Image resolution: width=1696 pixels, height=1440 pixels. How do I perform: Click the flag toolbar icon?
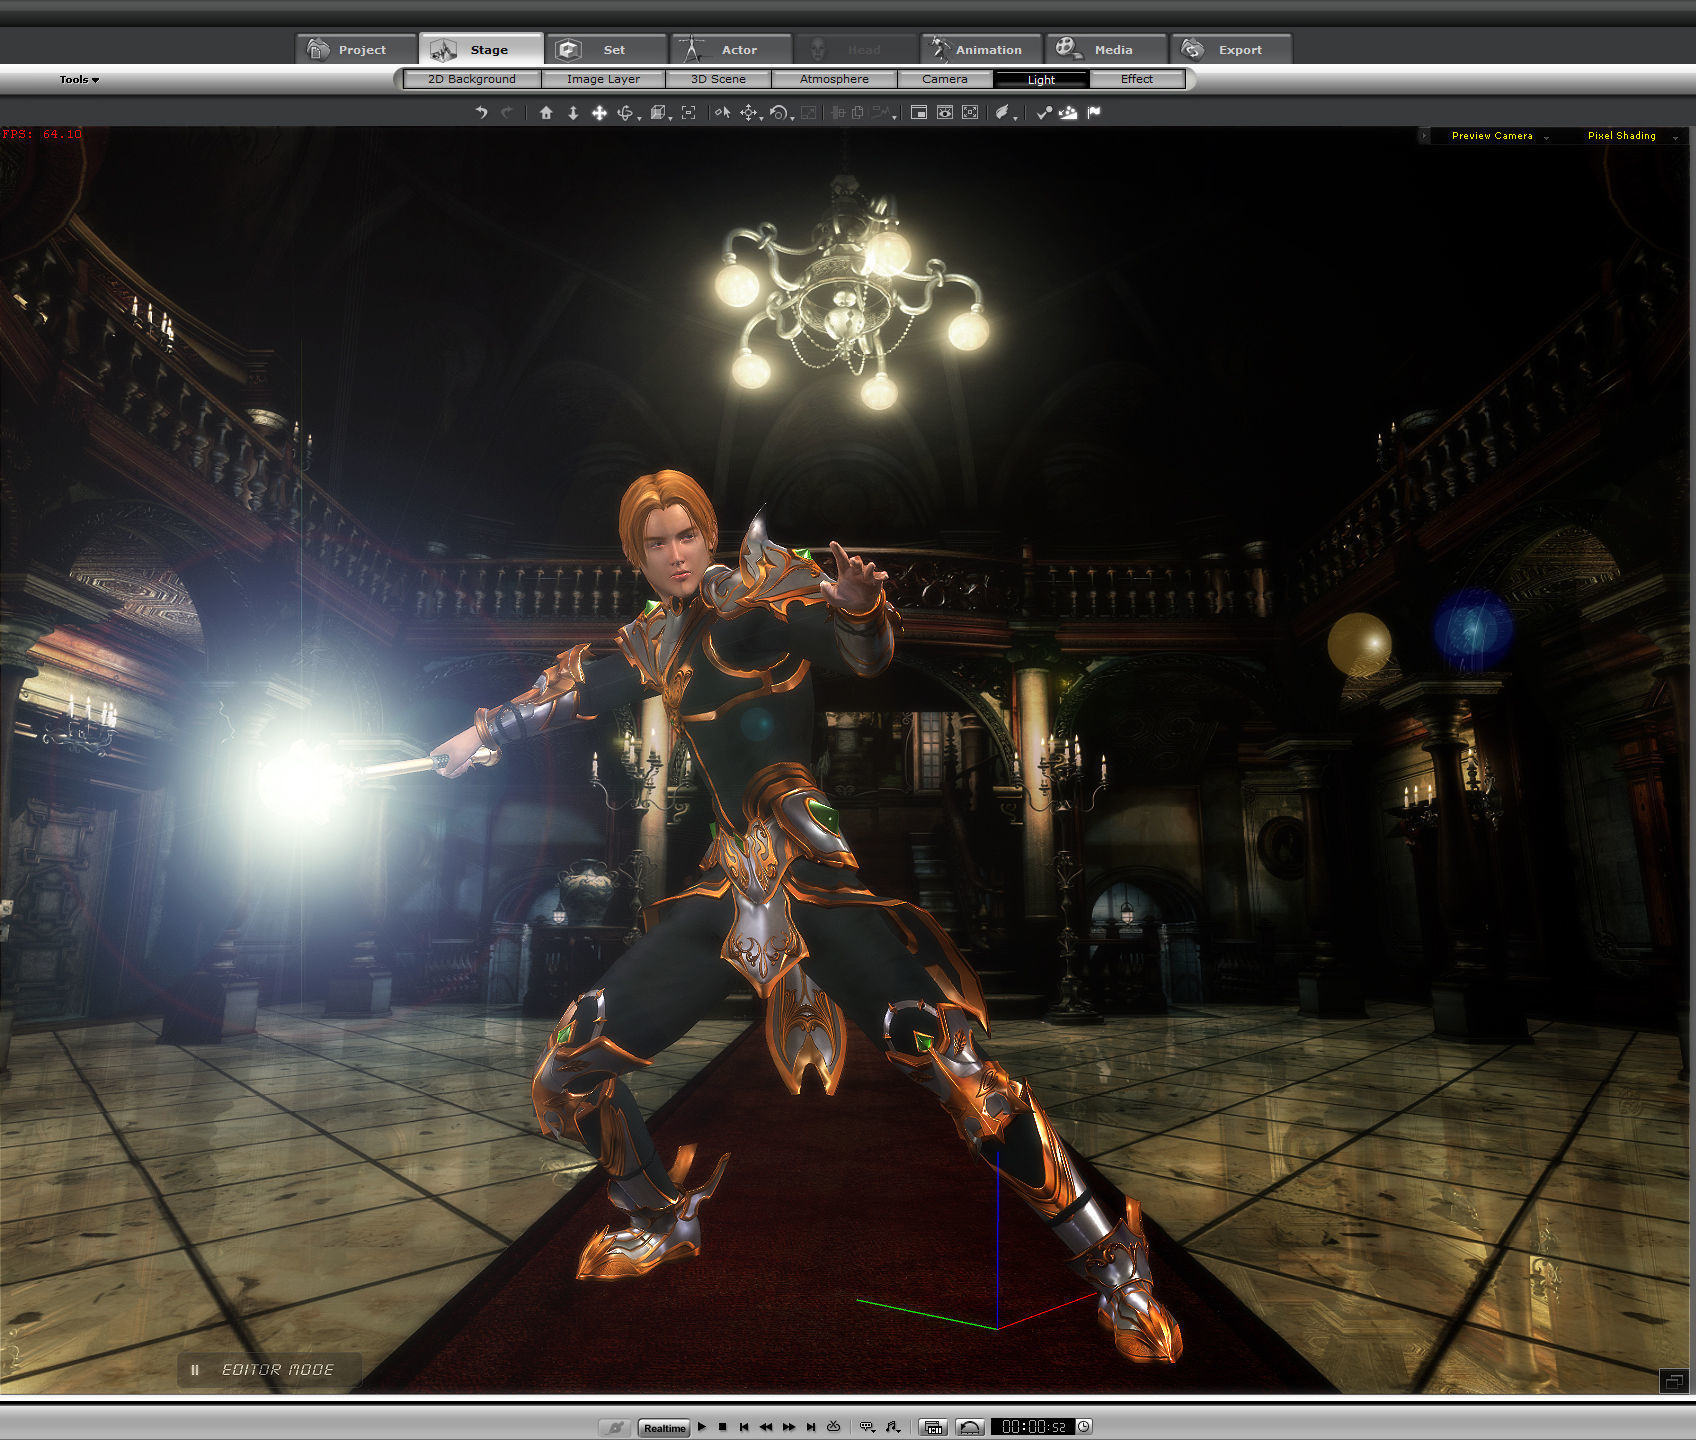(x=1094, y=113)
